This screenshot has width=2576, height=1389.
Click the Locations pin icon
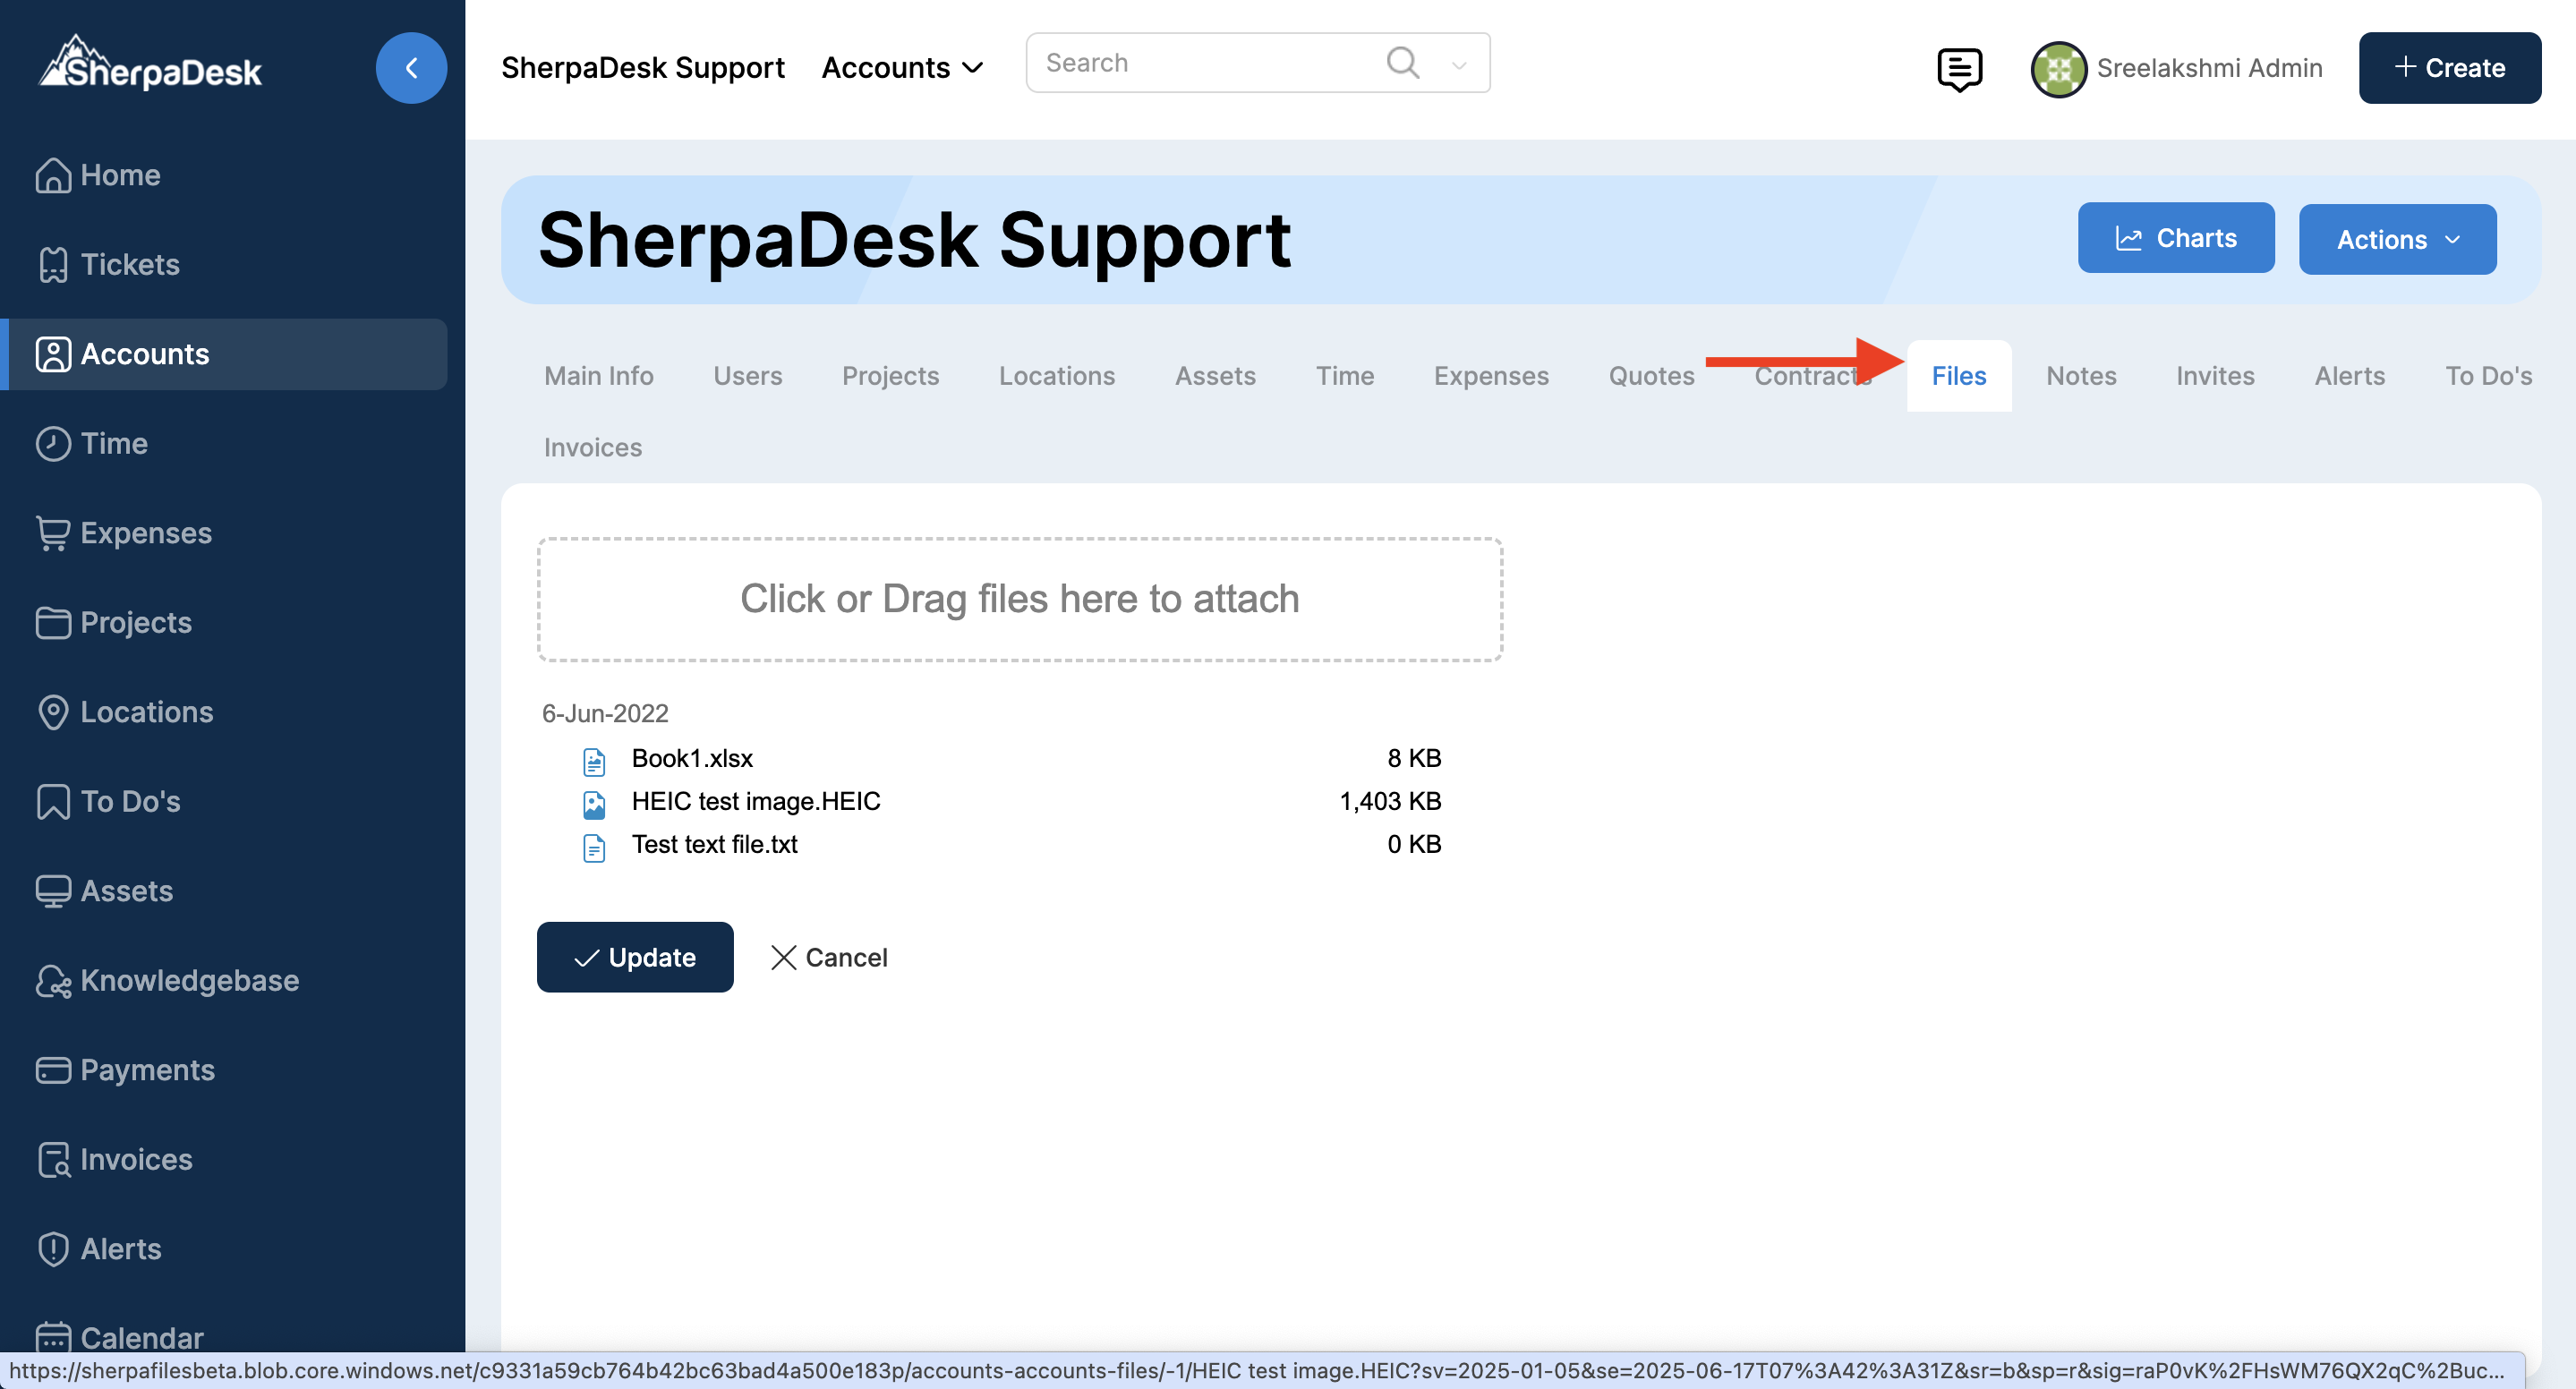click(x=53, y=712)
